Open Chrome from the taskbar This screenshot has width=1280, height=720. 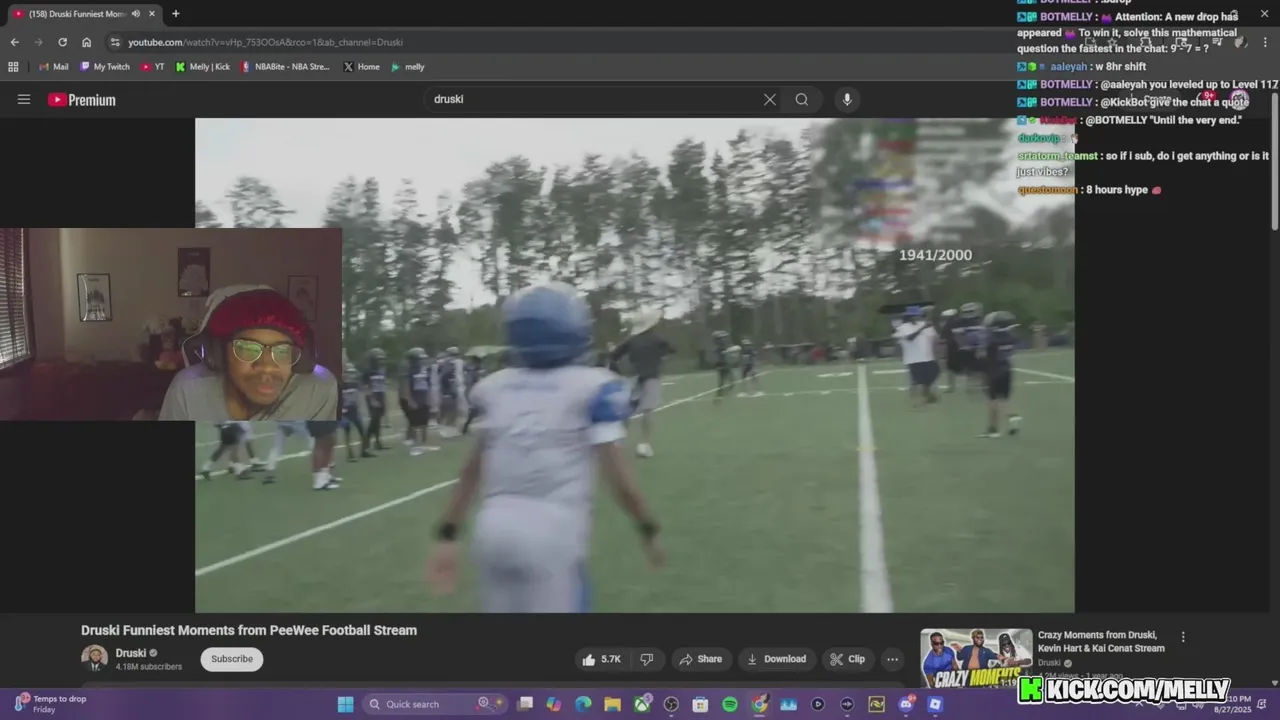760,704
